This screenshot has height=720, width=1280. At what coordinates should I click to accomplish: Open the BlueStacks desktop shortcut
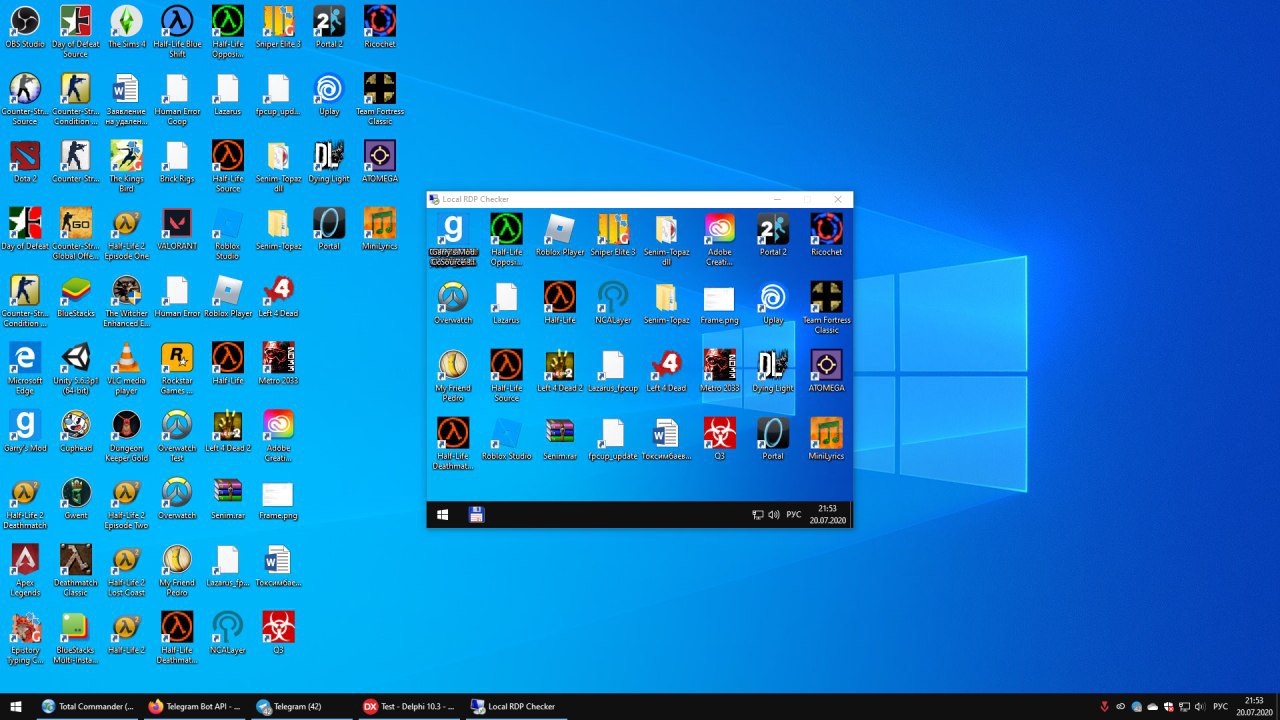76,297
